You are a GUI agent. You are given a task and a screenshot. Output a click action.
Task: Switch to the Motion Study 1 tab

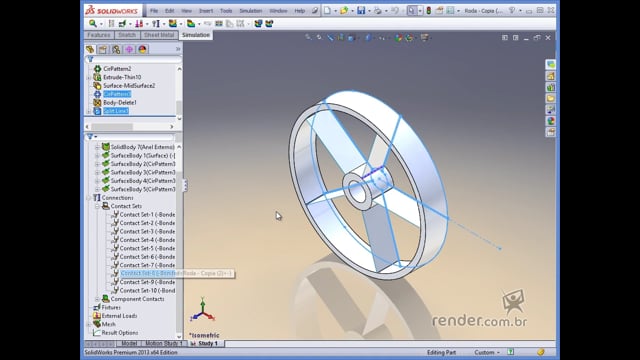(164, 344)
